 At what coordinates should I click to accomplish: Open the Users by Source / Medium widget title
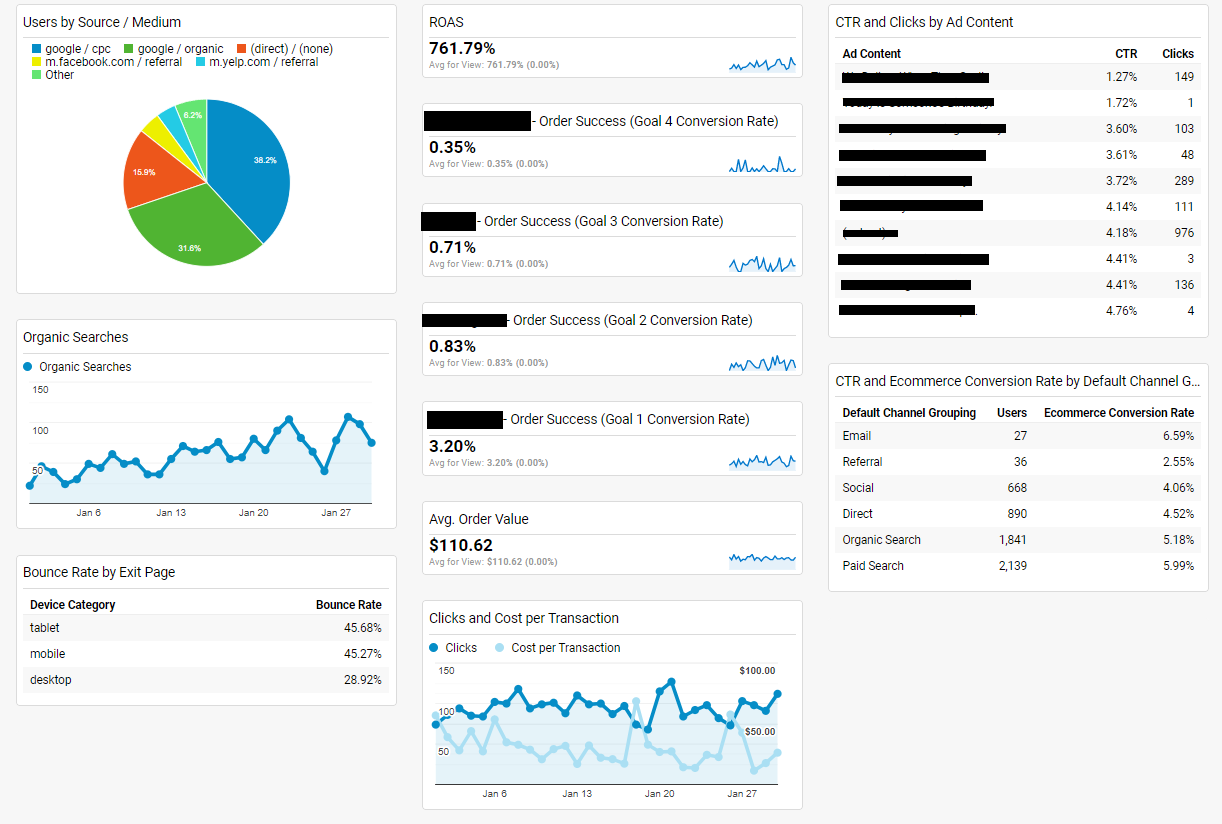click(102, 22)
